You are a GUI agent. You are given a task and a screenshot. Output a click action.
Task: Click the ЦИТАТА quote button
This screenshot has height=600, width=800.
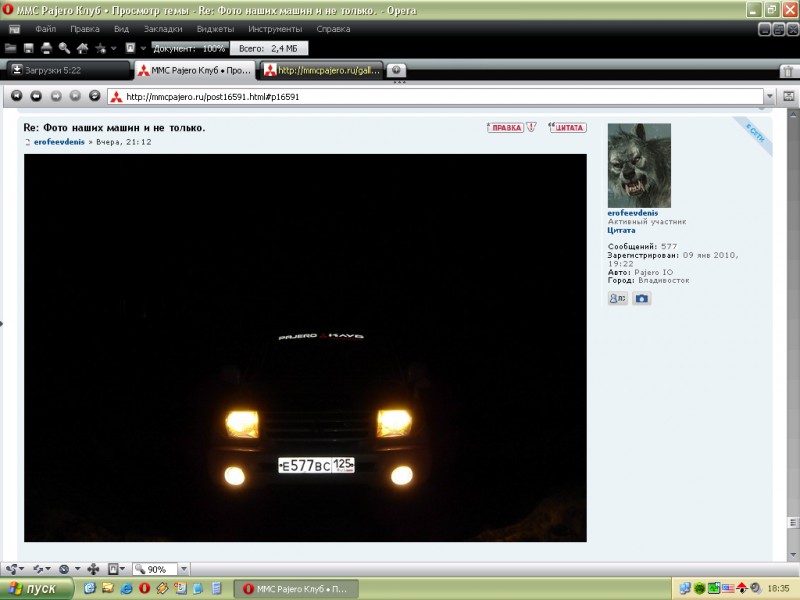click(567, 127)
